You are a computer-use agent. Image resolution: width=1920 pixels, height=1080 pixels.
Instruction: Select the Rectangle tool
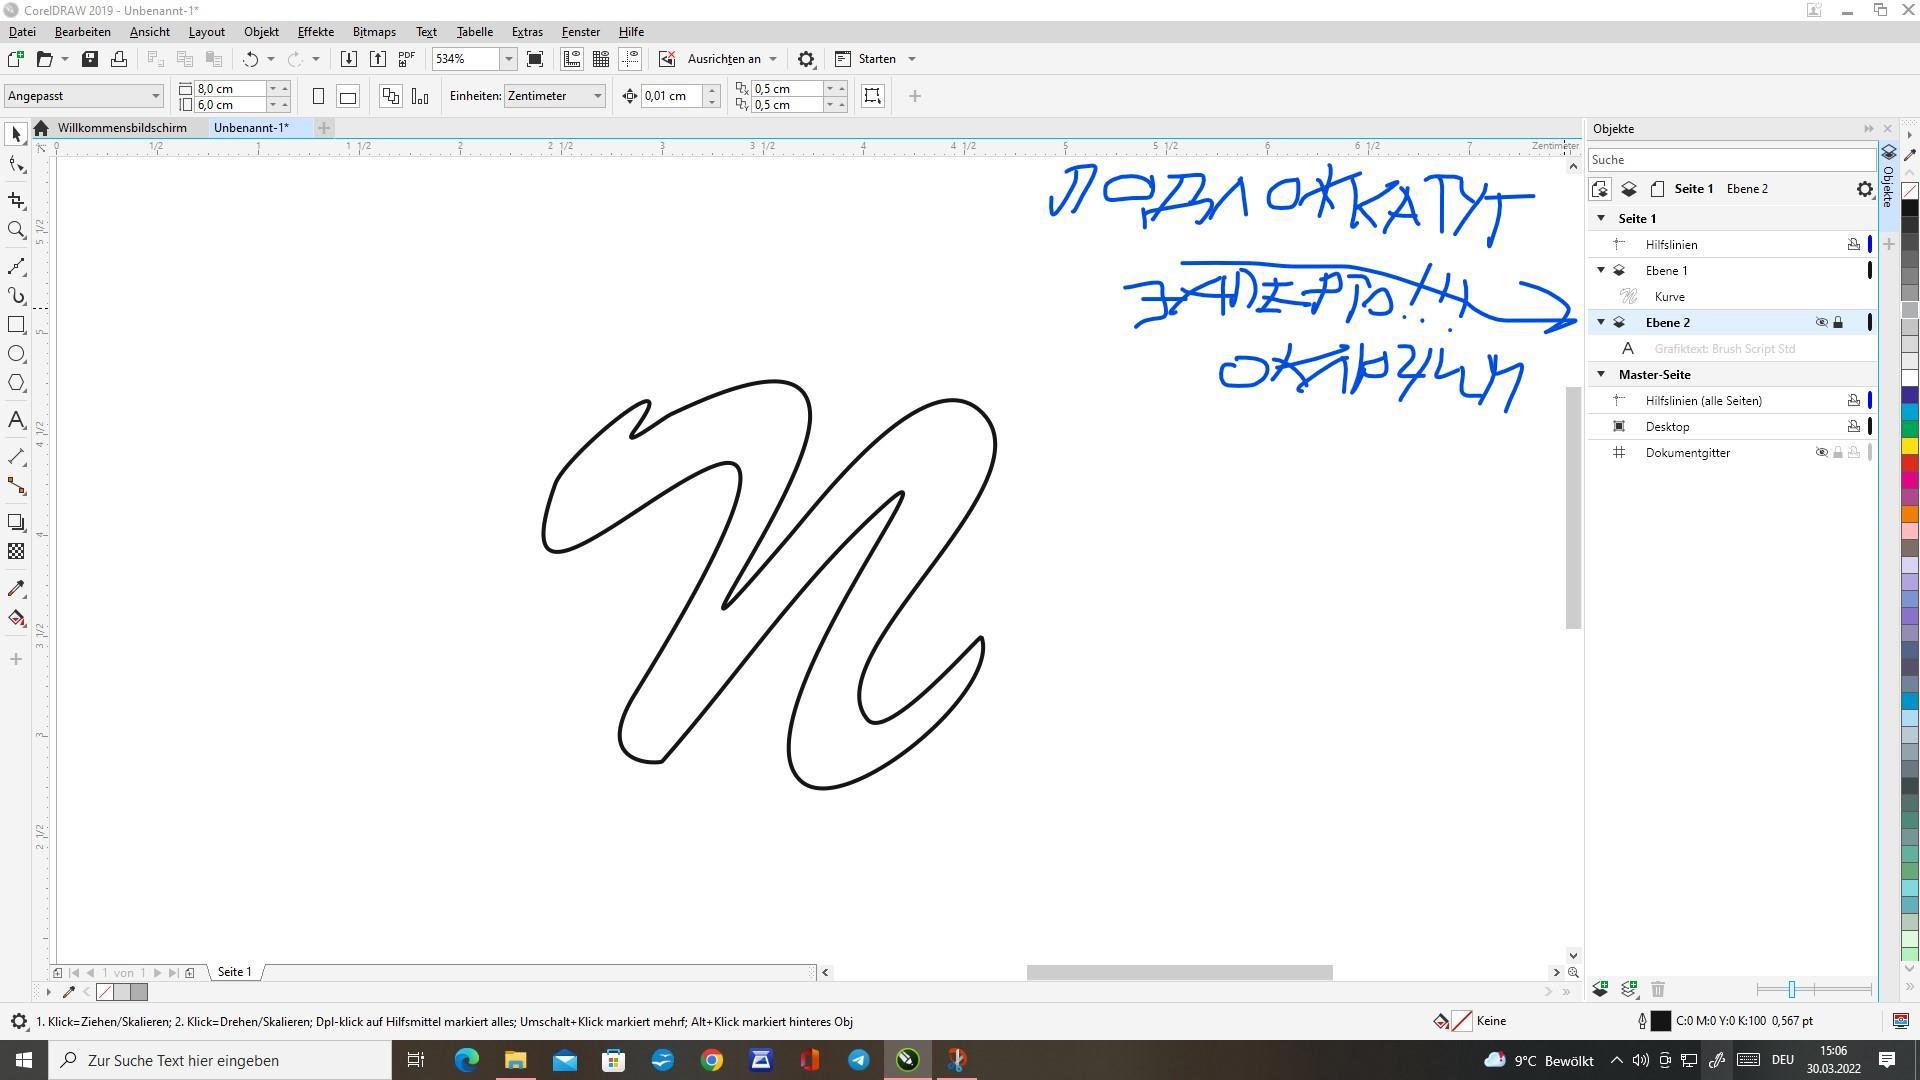[x=16, y=325]
